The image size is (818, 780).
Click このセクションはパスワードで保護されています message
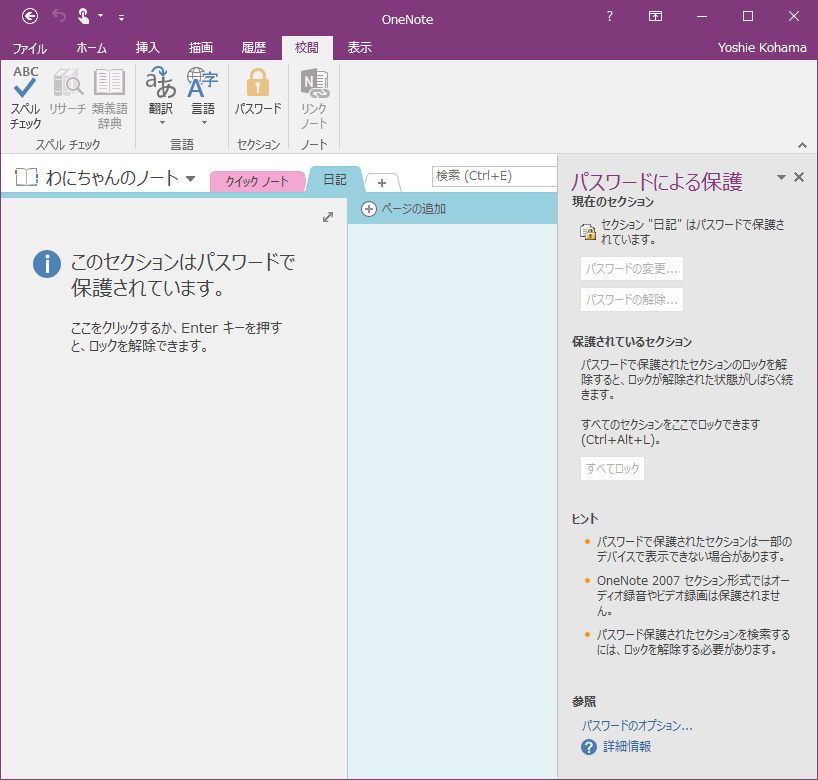click(183, 274)
